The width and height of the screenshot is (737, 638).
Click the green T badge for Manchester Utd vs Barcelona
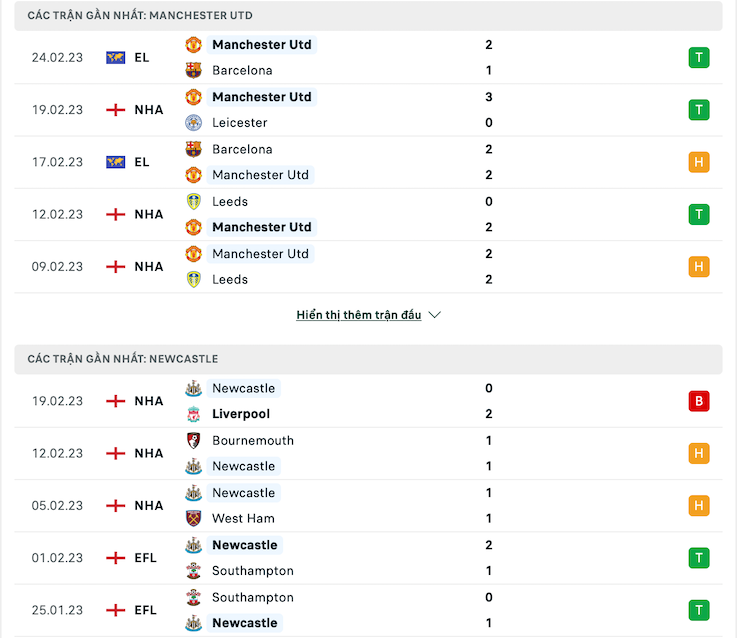(699, 58)
